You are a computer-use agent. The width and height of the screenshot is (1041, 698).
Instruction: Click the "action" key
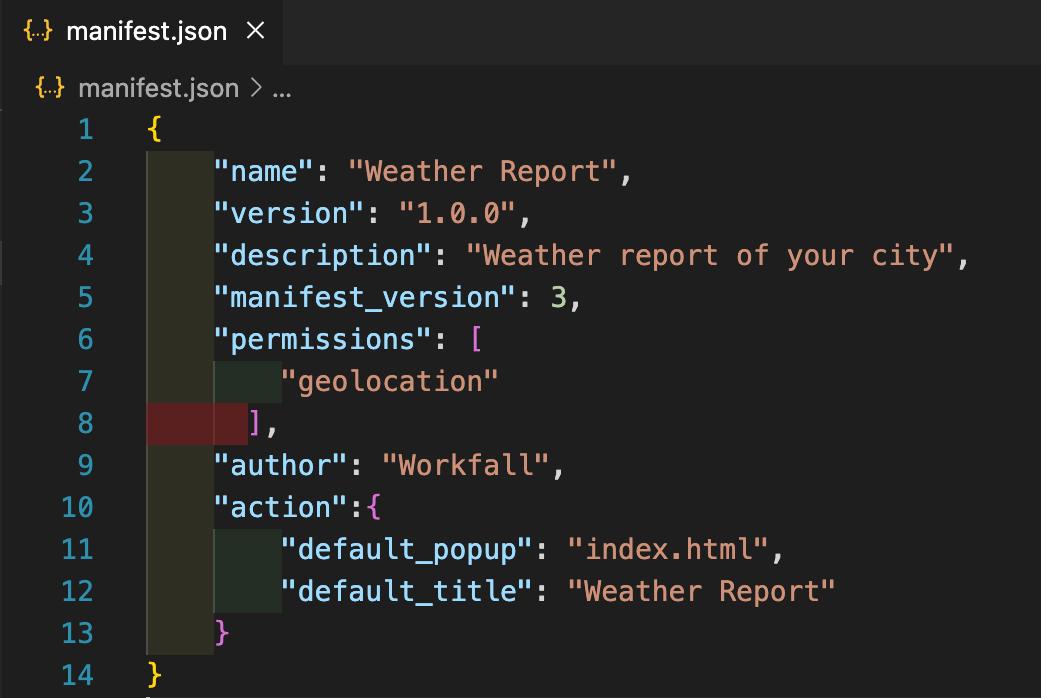point(280,507)
